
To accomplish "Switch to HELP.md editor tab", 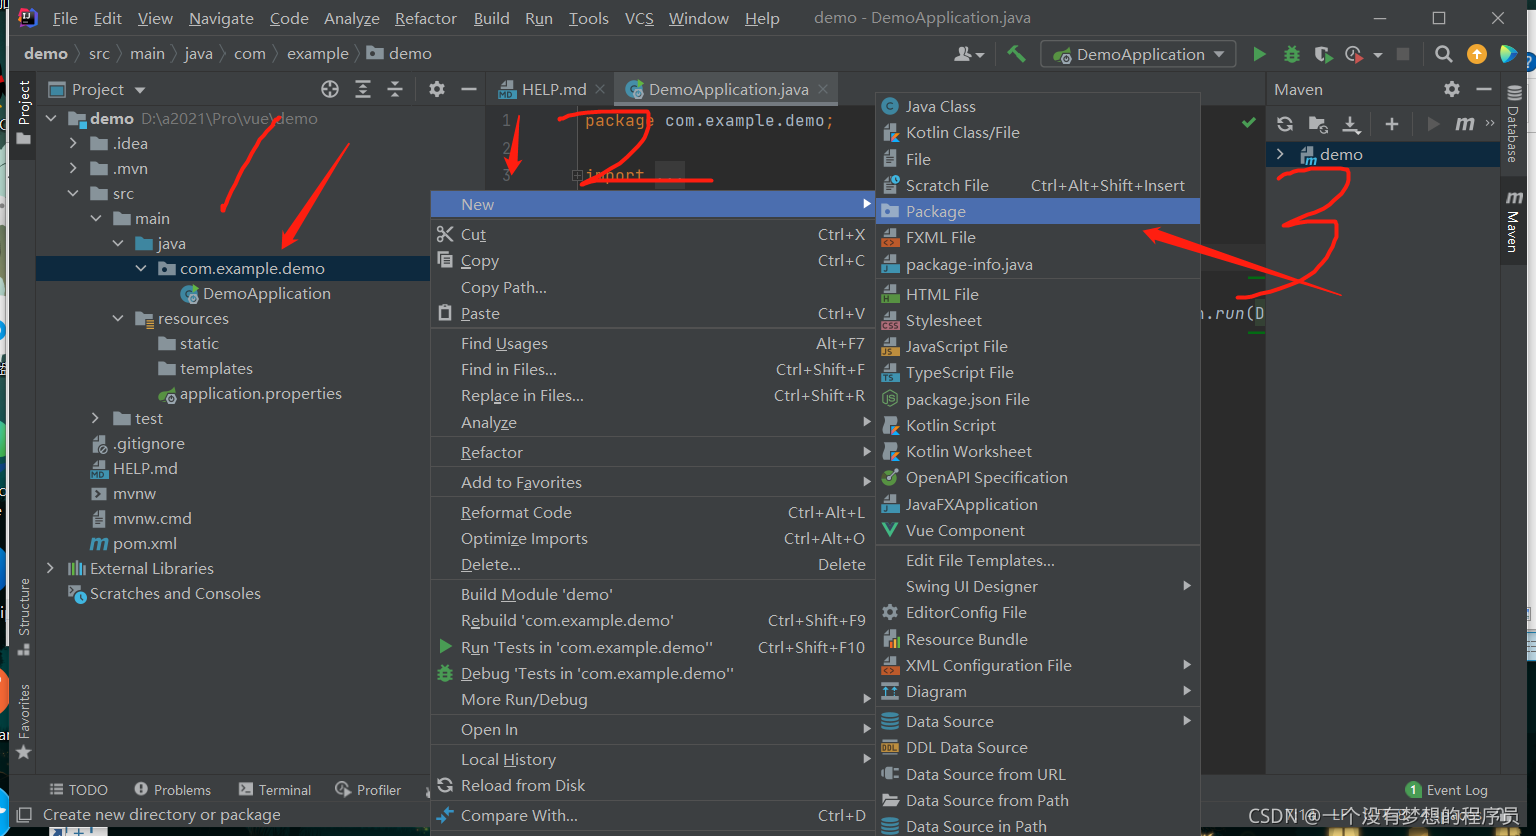I will tap(552, 89).
